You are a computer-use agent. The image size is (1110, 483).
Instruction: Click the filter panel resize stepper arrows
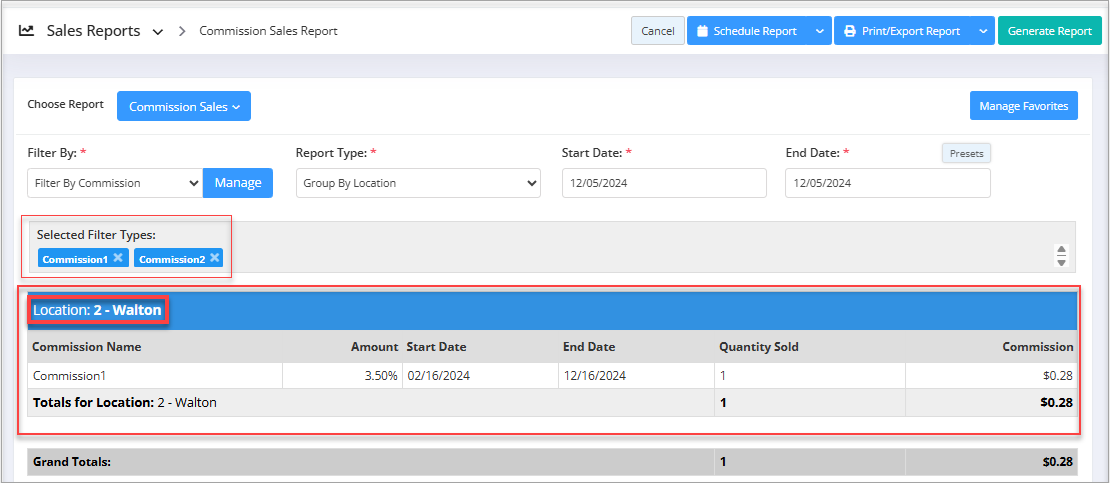(1061, 255)
